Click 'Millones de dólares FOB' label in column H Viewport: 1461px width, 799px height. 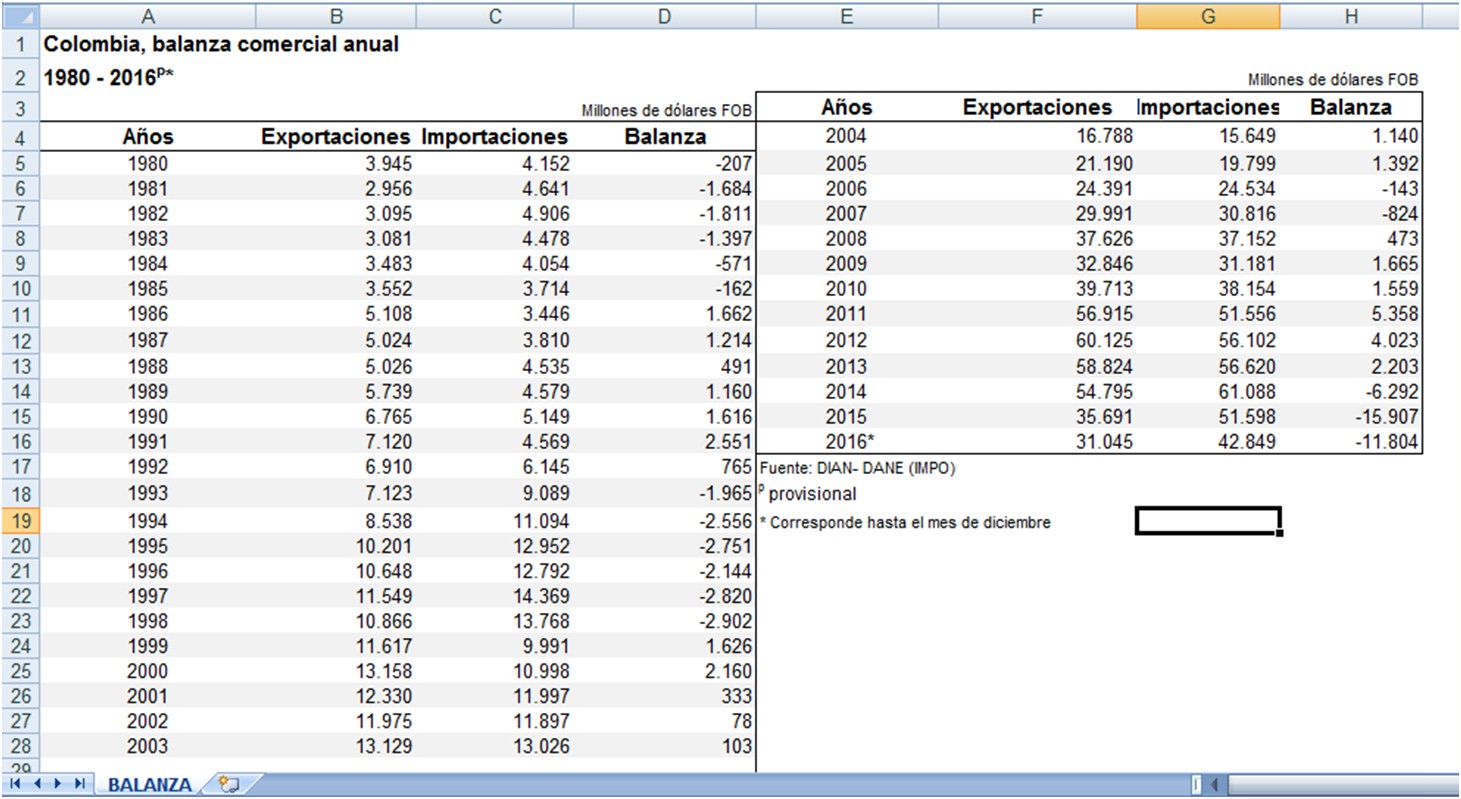pos(1333,80)
